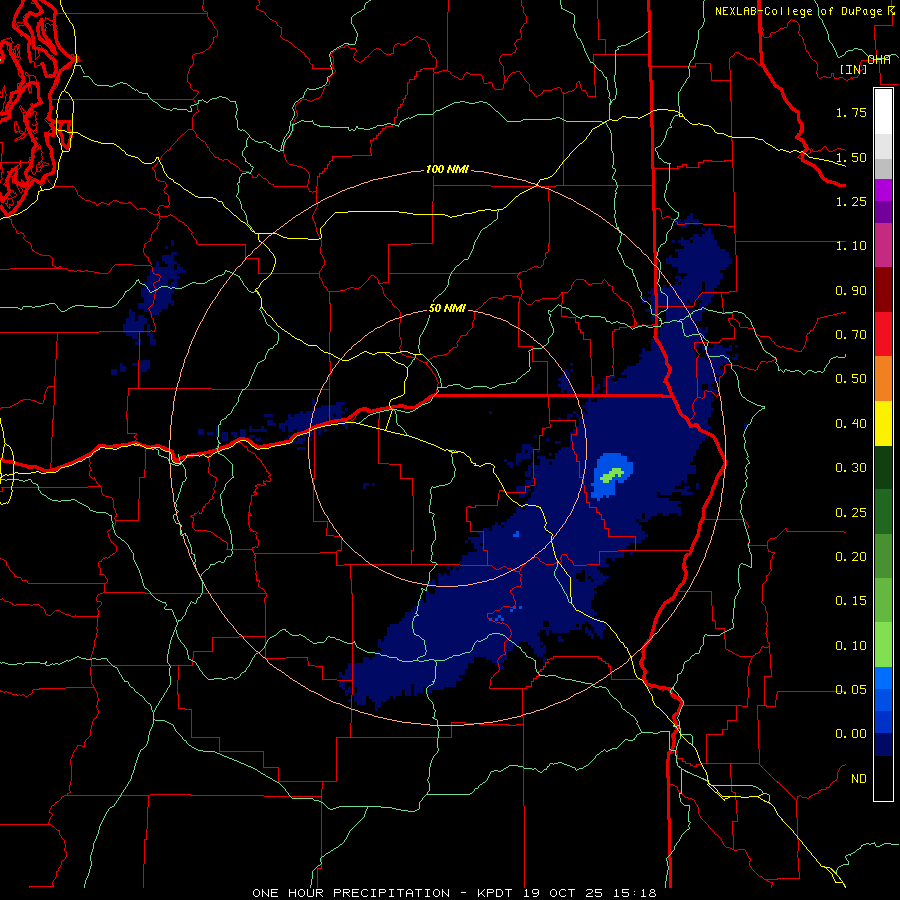Image resolution: width=900 pixels, height=900 pixels.
Task: Click the magenta swatch above 1.25
Action: click(883, 190)
